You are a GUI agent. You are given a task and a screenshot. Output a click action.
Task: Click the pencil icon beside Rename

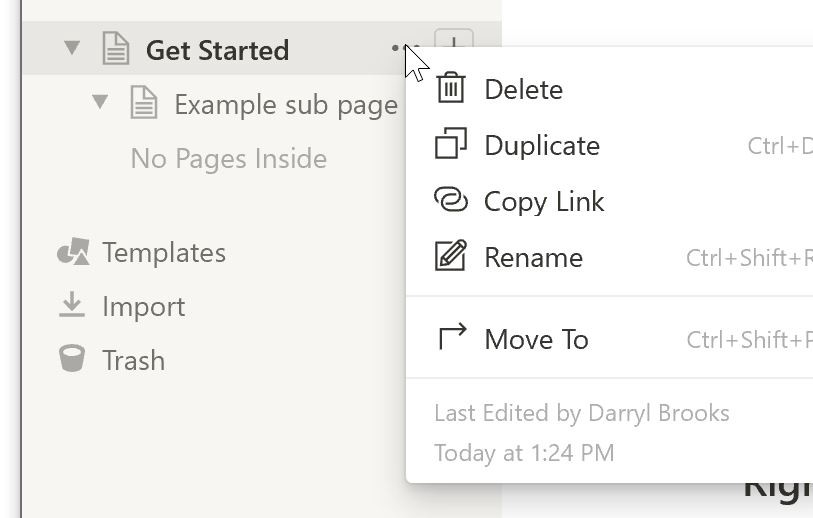pyautogui.click(x=451, y=255)
